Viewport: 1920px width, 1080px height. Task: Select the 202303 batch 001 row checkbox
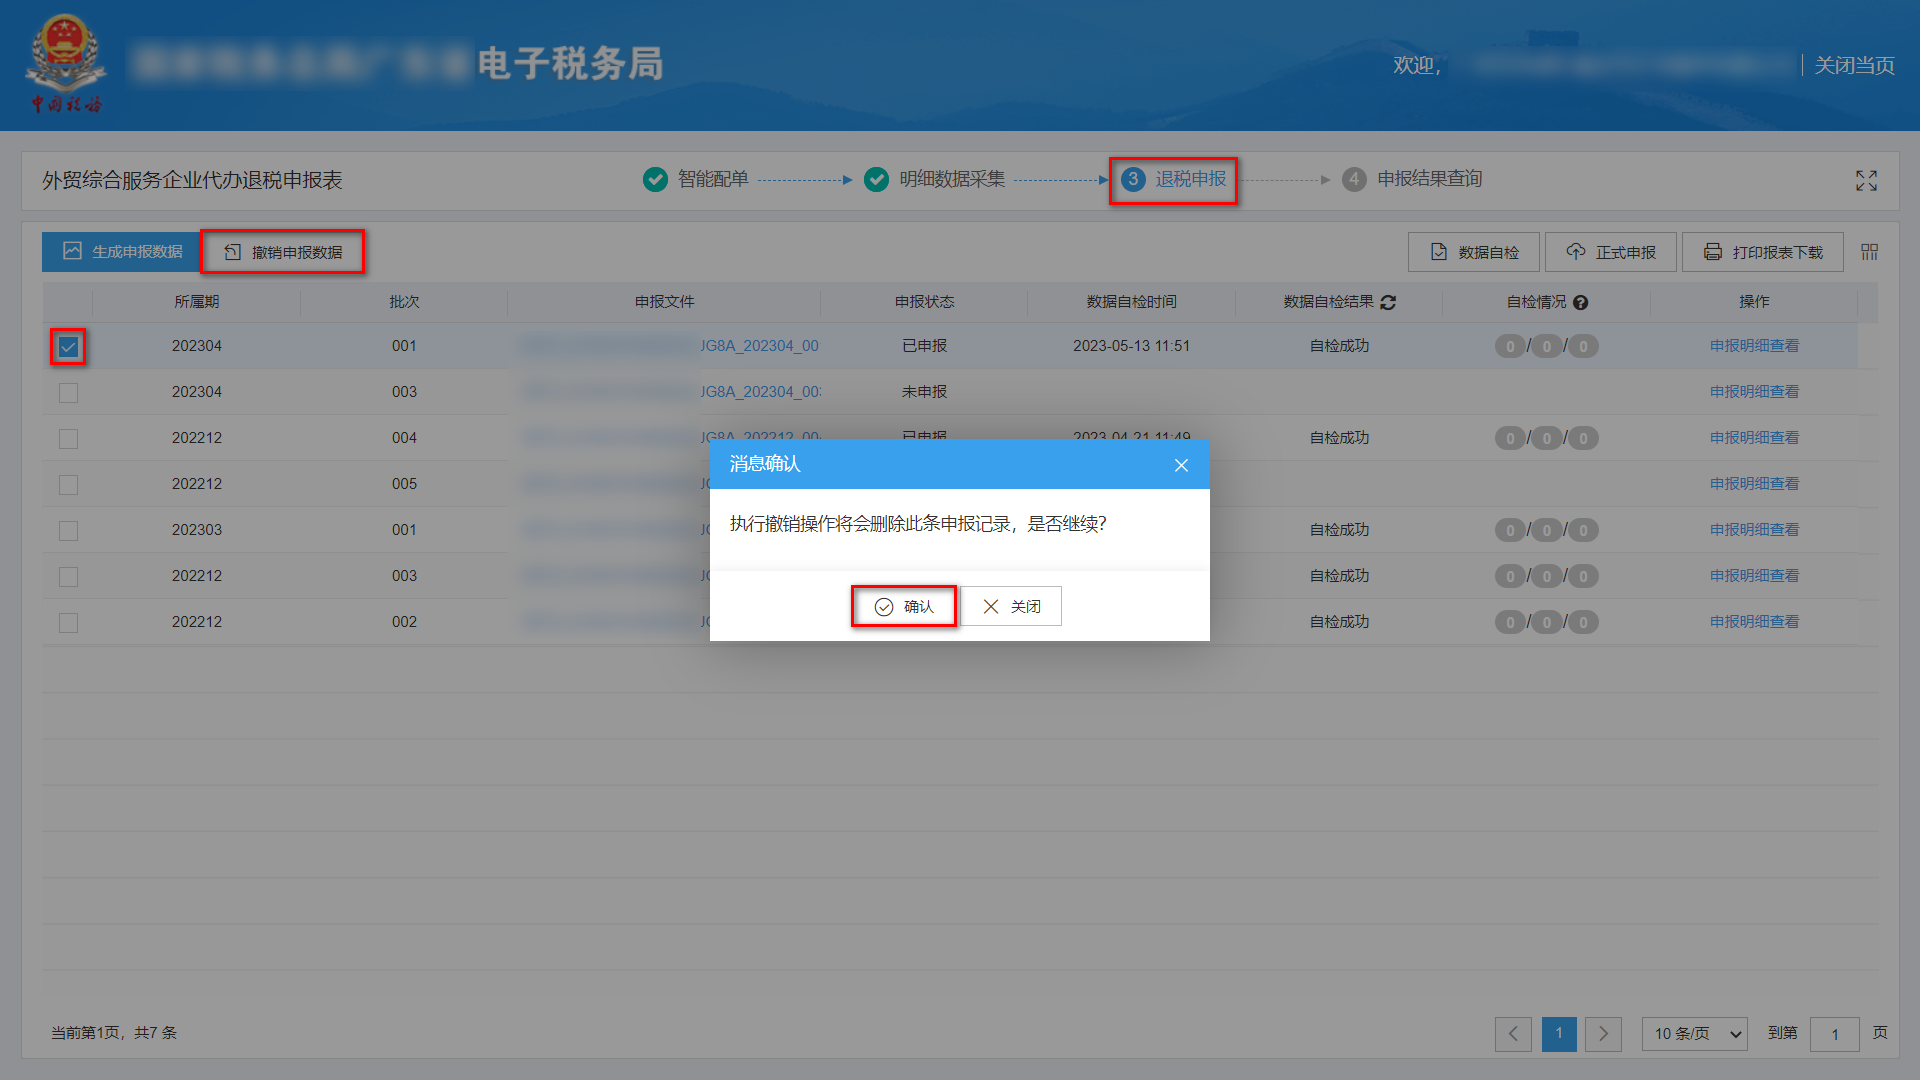[x=67, y=530]
